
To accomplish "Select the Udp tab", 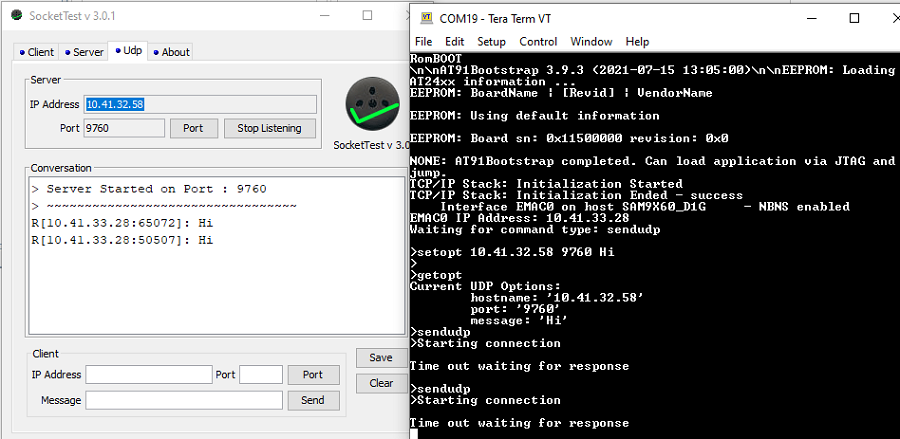I will coord(129,51).
